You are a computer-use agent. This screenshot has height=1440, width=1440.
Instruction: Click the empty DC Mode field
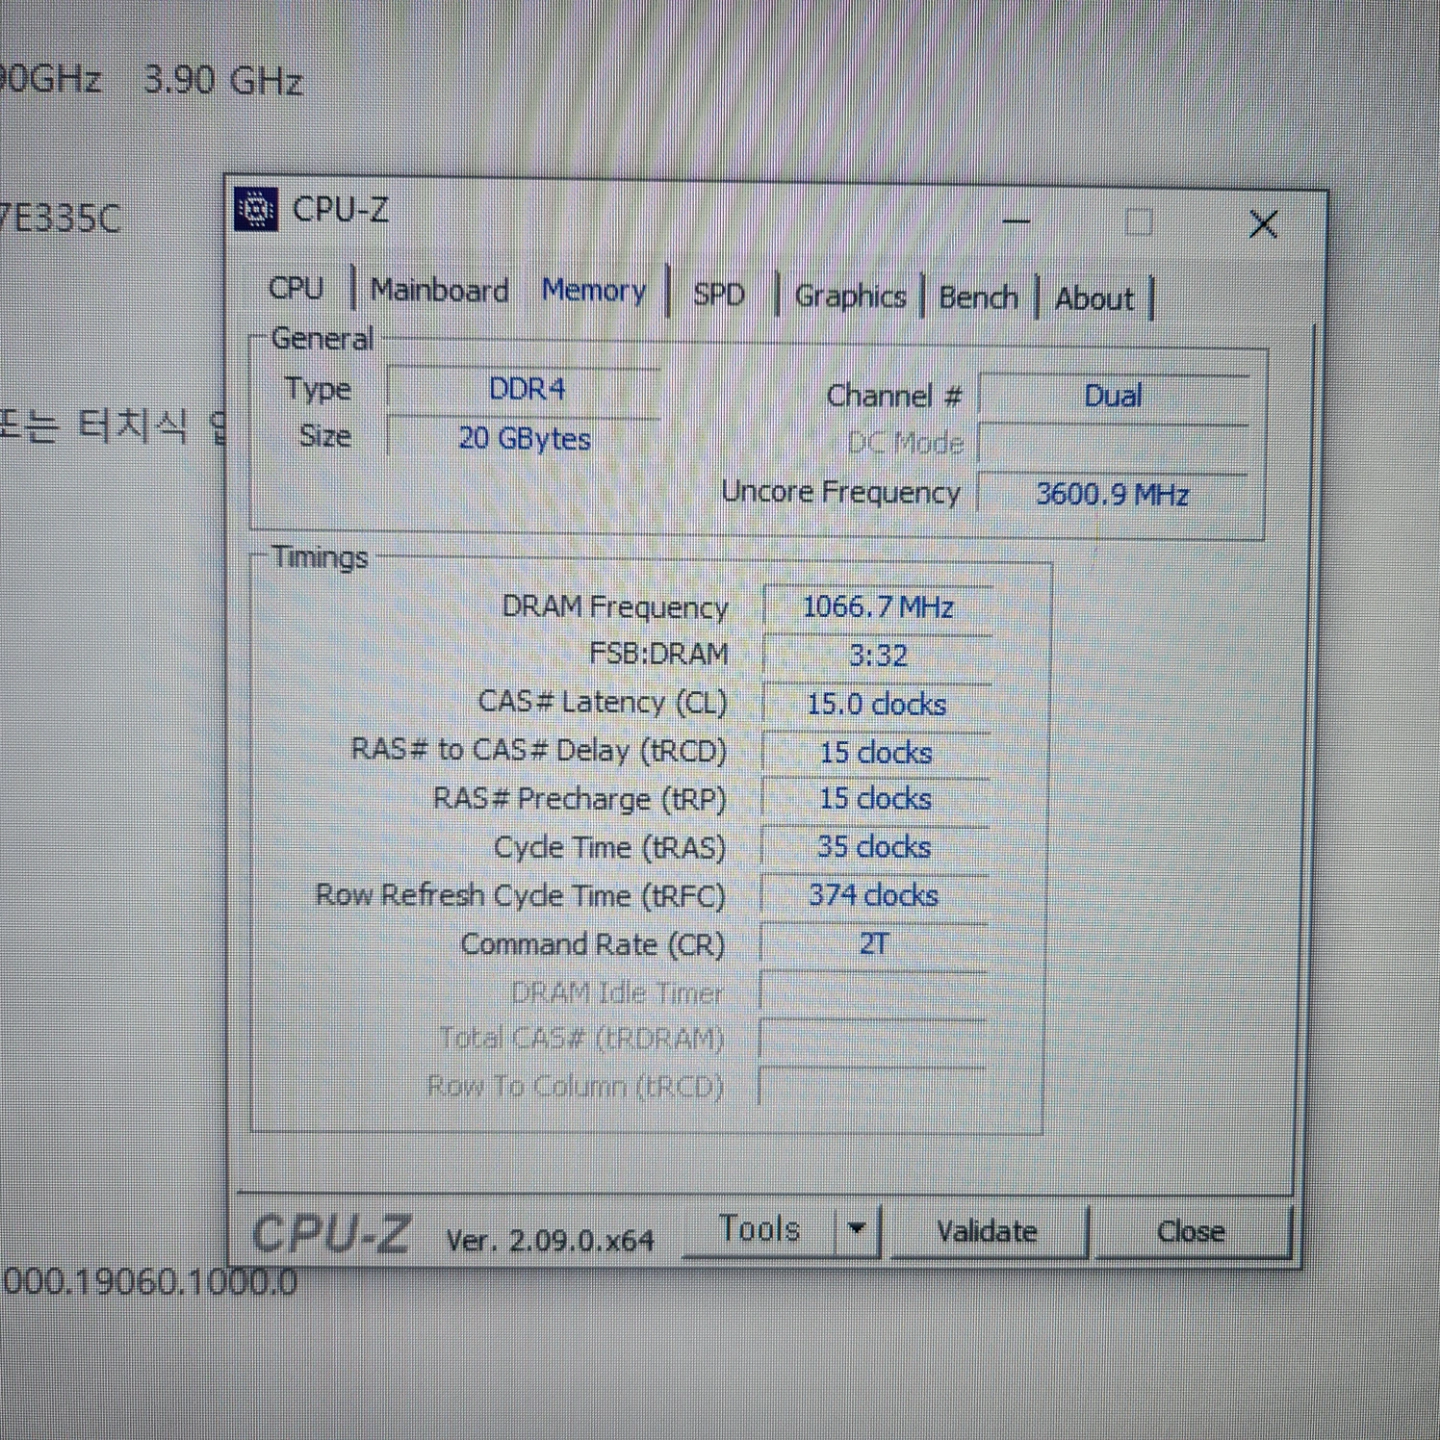point(1113,446)
